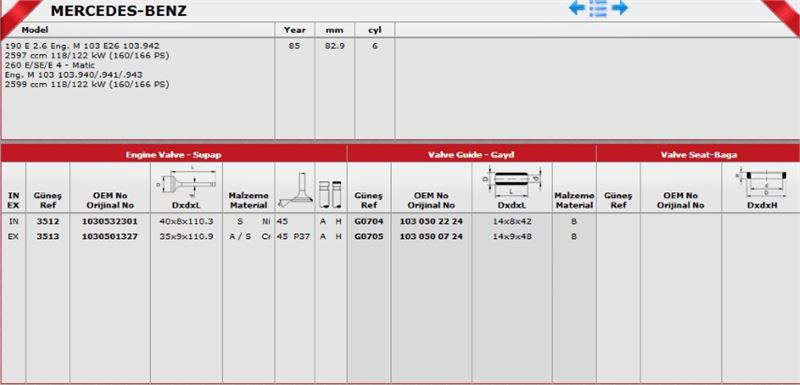Screen dimensions: 800x385
Task: Click the Model column header
Action: click(x=35, y=30)
